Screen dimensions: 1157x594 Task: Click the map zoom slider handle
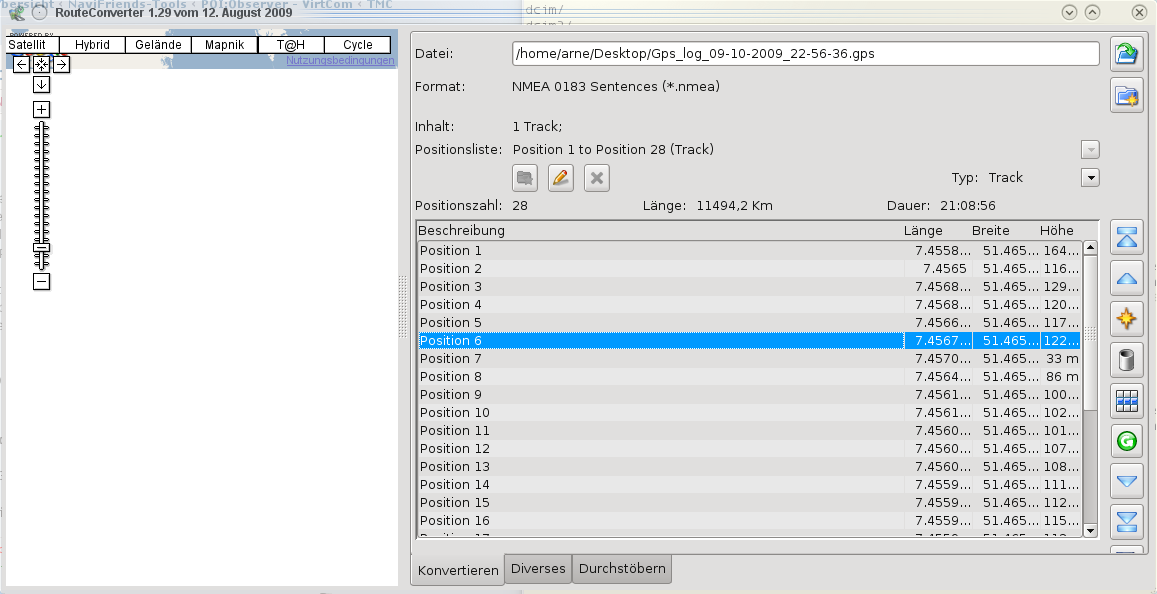(41, 246)
